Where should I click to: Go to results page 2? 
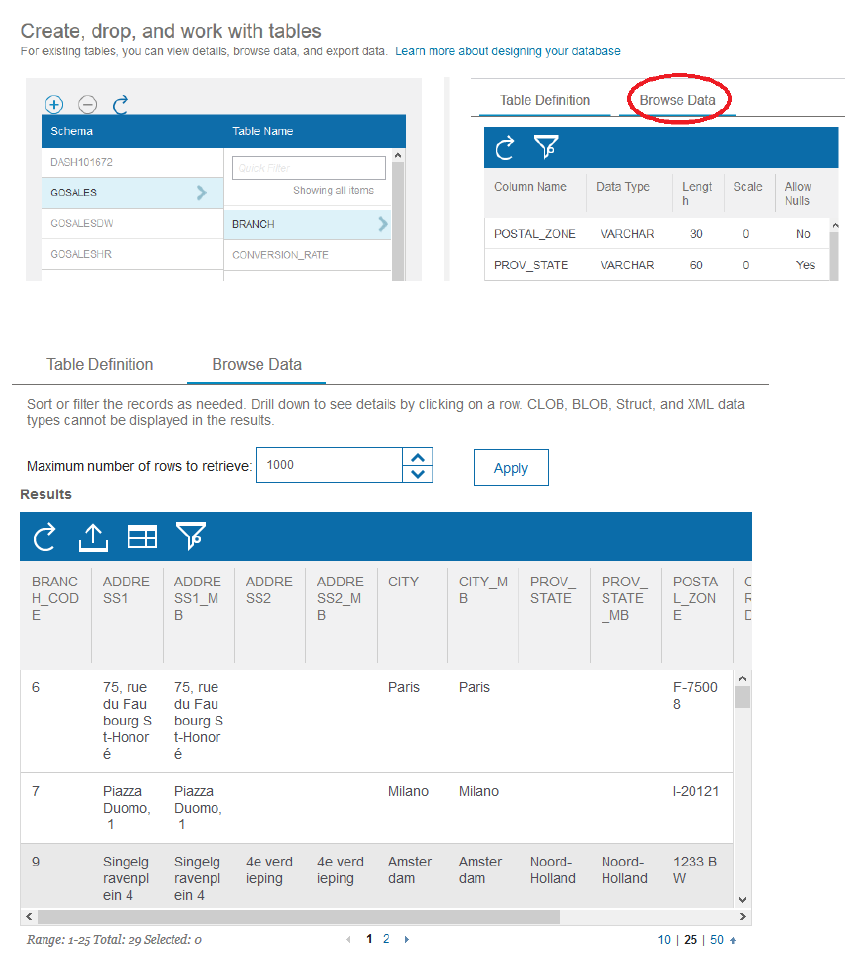(x=386, y=939)
